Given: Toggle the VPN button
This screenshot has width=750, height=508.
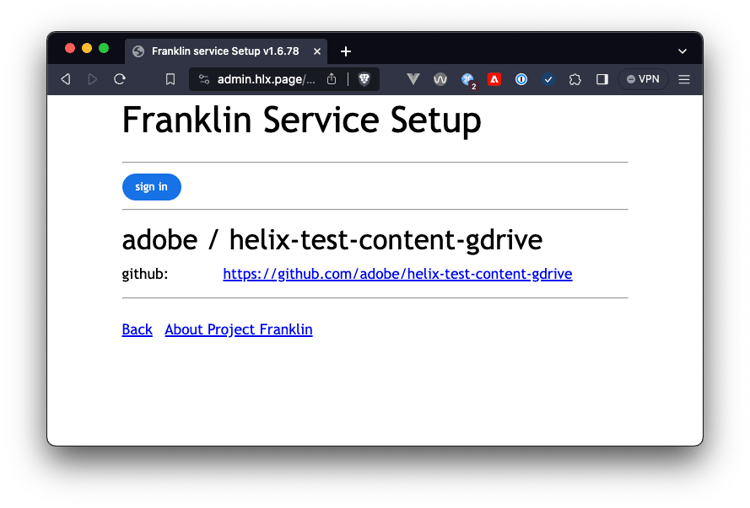Looking at the screenshot, I should 643,79.
